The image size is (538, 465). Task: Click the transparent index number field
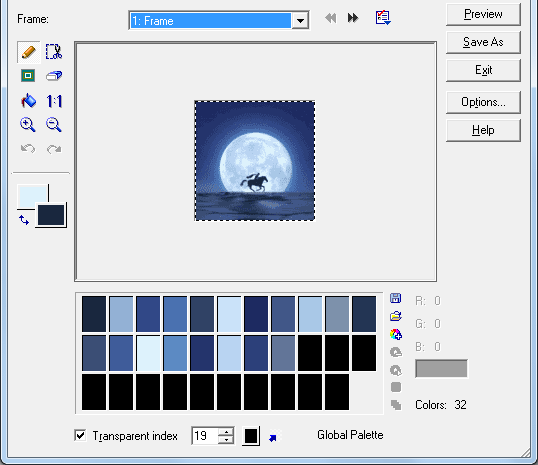[205, 436]
